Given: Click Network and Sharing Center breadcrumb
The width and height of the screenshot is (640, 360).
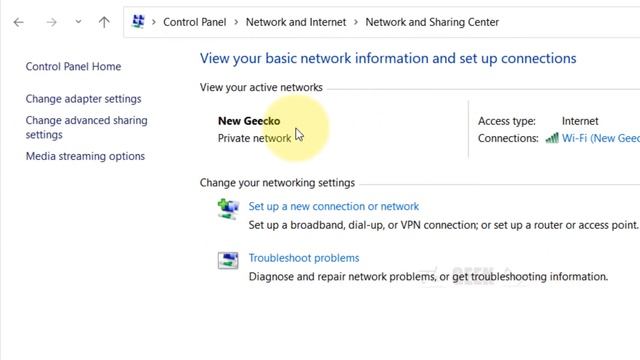Looking at the screenshot, I should pyautogui.click(x=432, y=22).
